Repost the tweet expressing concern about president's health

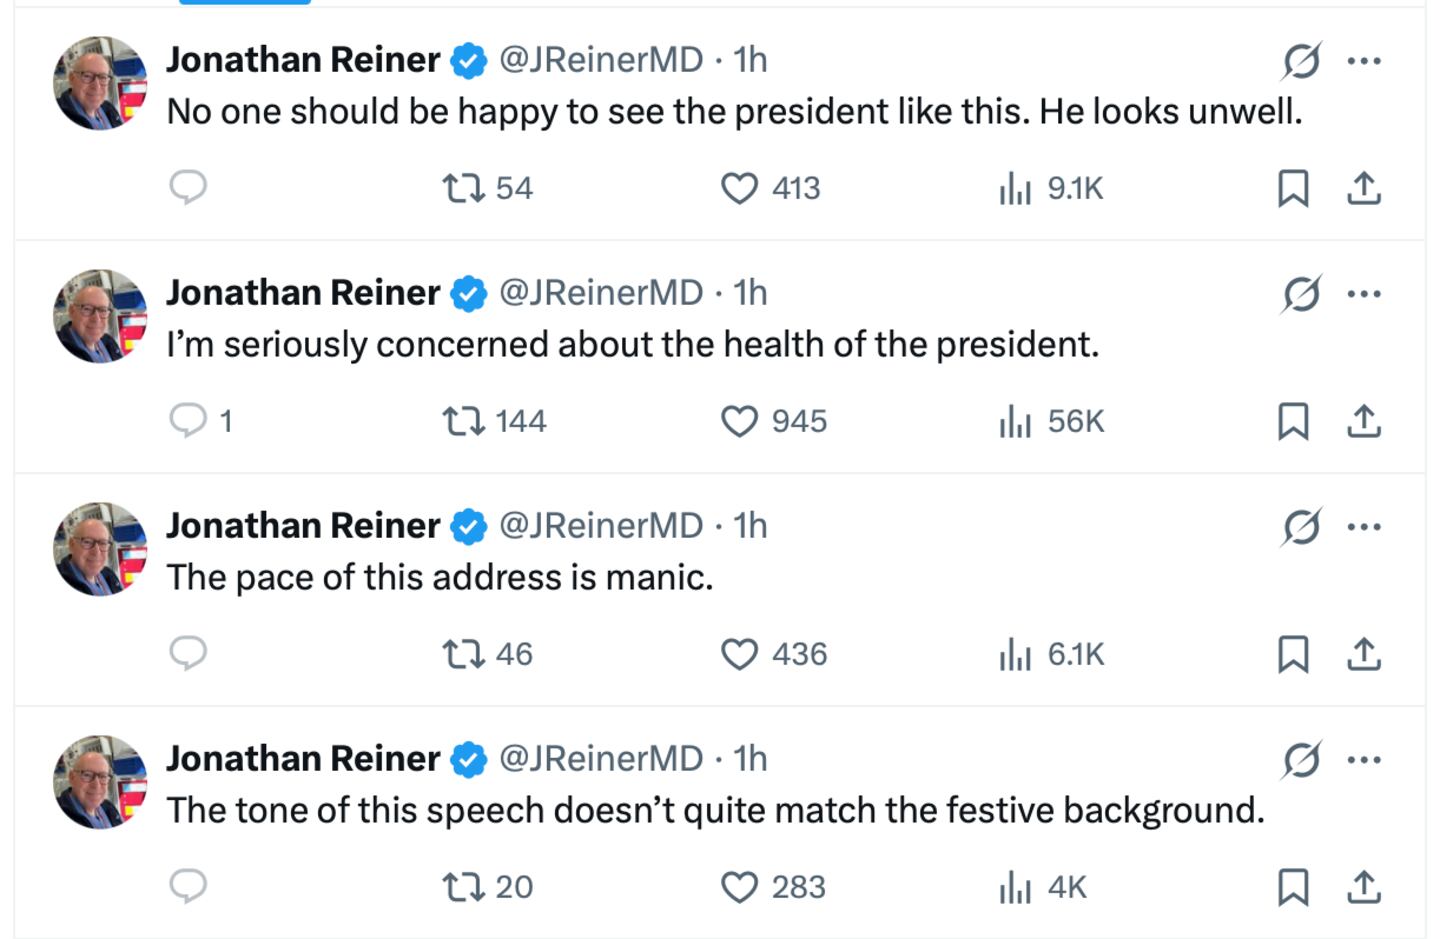tap(466, 421)
